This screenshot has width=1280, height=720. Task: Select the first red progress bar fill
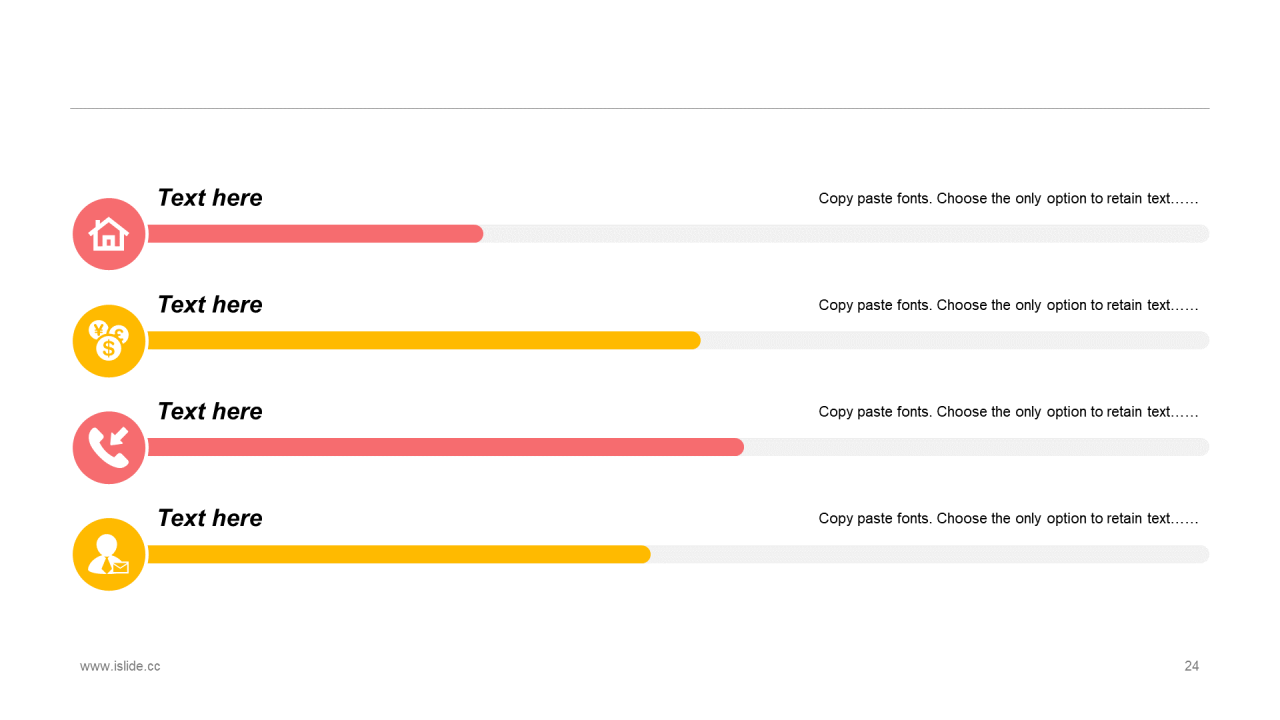tap(315, 234)
